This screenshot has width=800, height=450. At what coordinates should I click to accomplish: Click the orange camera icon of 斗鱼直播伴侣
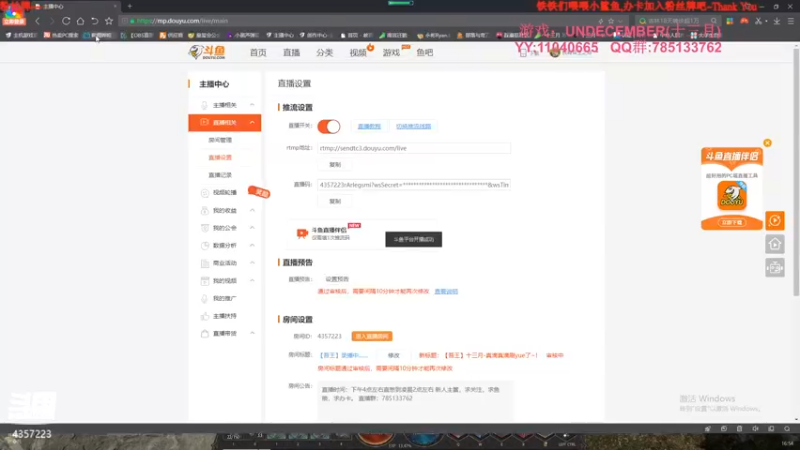tap(302, 233)
